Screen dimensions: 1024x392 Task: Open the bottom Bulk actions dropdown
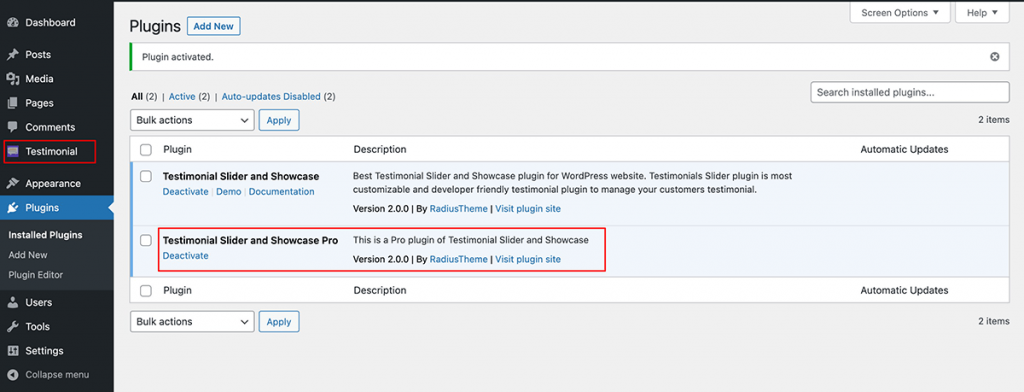coord(192,321)
